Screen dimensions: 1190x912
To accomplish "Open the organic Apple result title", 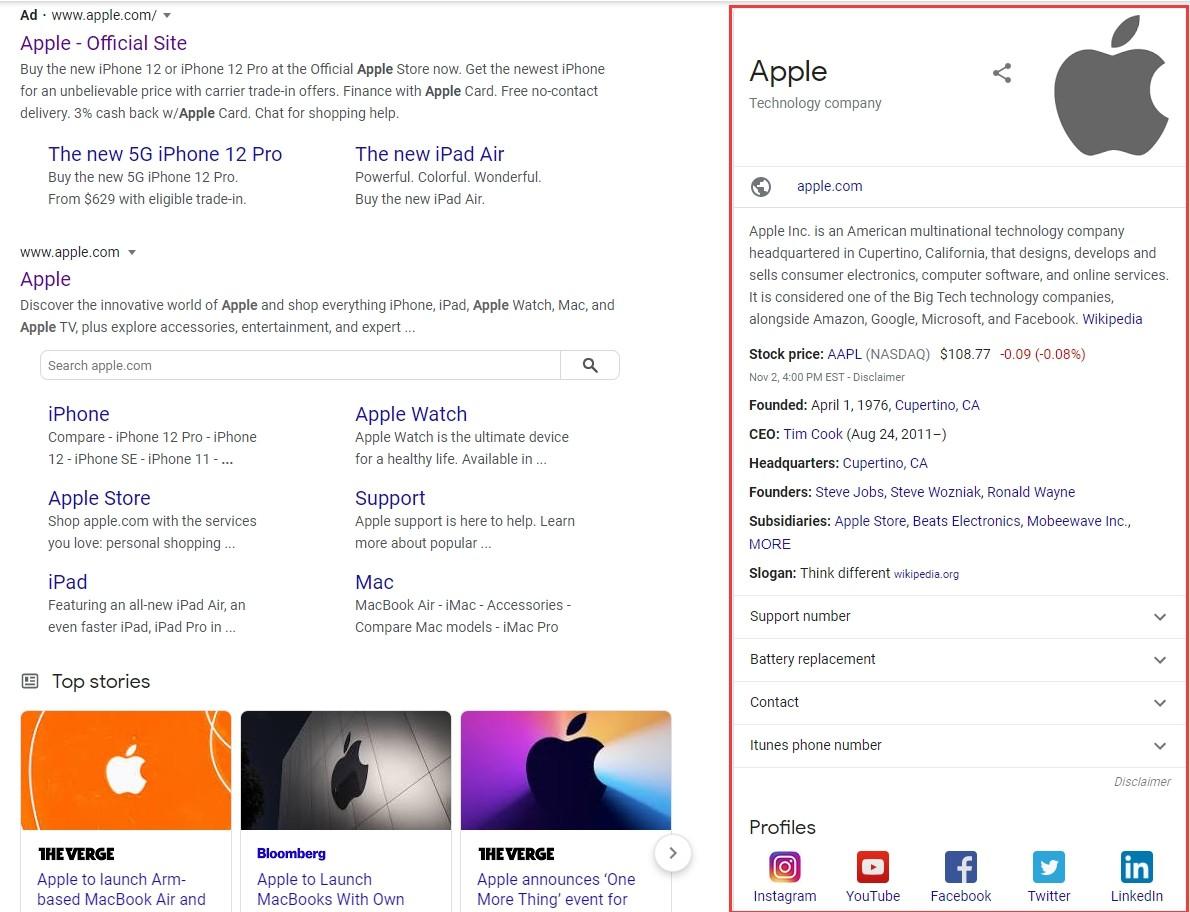I will [x=46, y=279].
